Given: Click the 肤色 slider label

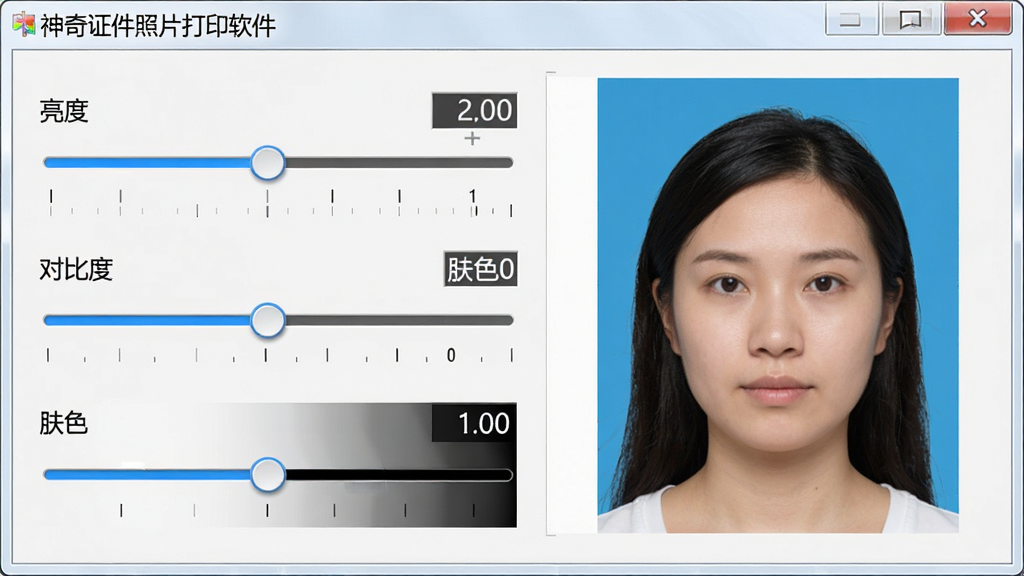Looking at the screenshot, I should (x=64, y=423).
